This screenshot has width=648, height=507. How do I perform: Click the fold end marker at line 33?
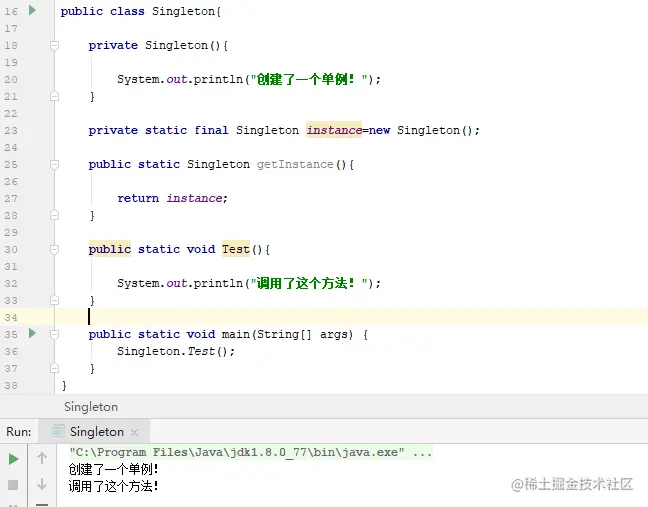pyautogui.click(x=54, y=300)
